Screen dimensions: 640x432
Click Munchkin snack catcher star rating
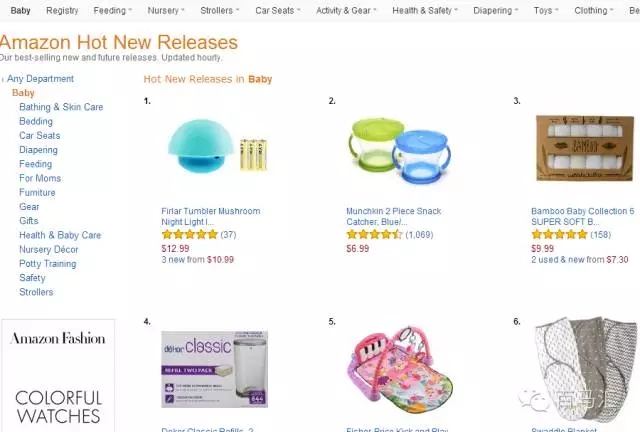374,235
